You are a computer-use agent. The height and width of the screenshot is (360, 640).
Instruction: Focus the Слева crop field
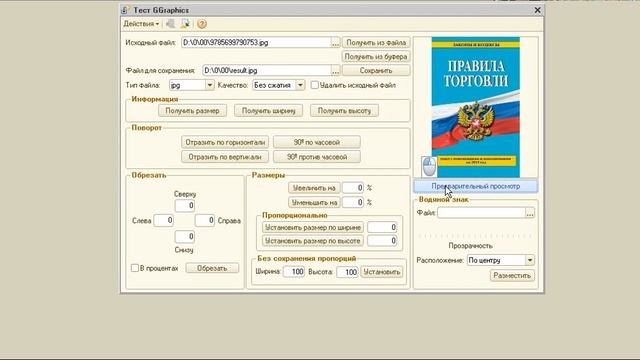pyautogui.click(x=163, y=221)
